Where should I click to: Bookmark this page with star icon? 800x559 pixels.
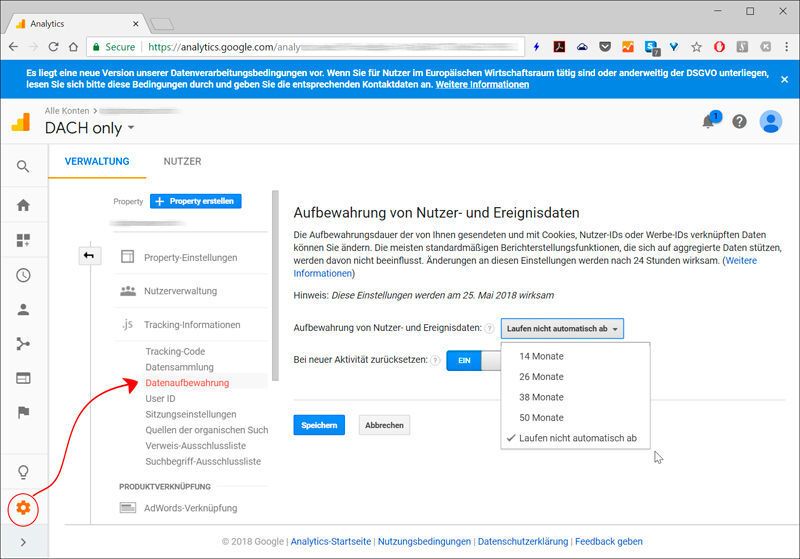pyautogui.click(x=696, y=47)
